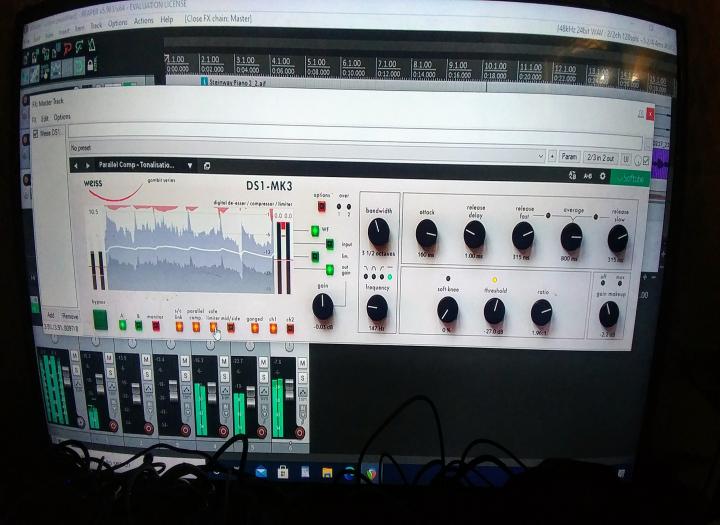Select the high-pass filter shape LED

(382, 277)
